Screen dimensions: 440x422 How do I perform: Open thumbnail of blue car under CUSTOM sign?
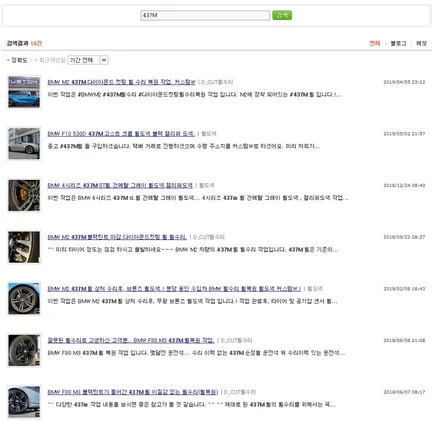tap(24, 92)
